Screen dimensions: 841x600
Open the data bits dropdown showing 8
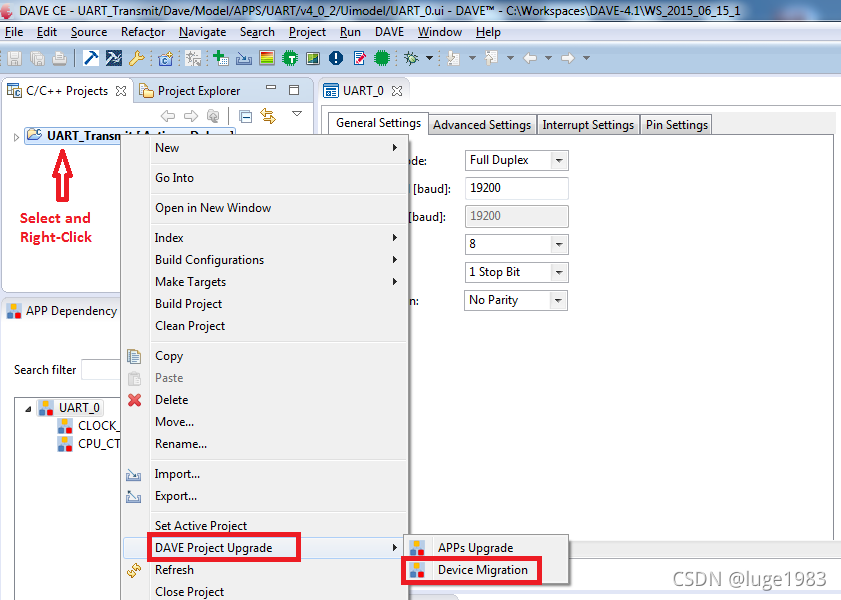(x=559, y=245)
